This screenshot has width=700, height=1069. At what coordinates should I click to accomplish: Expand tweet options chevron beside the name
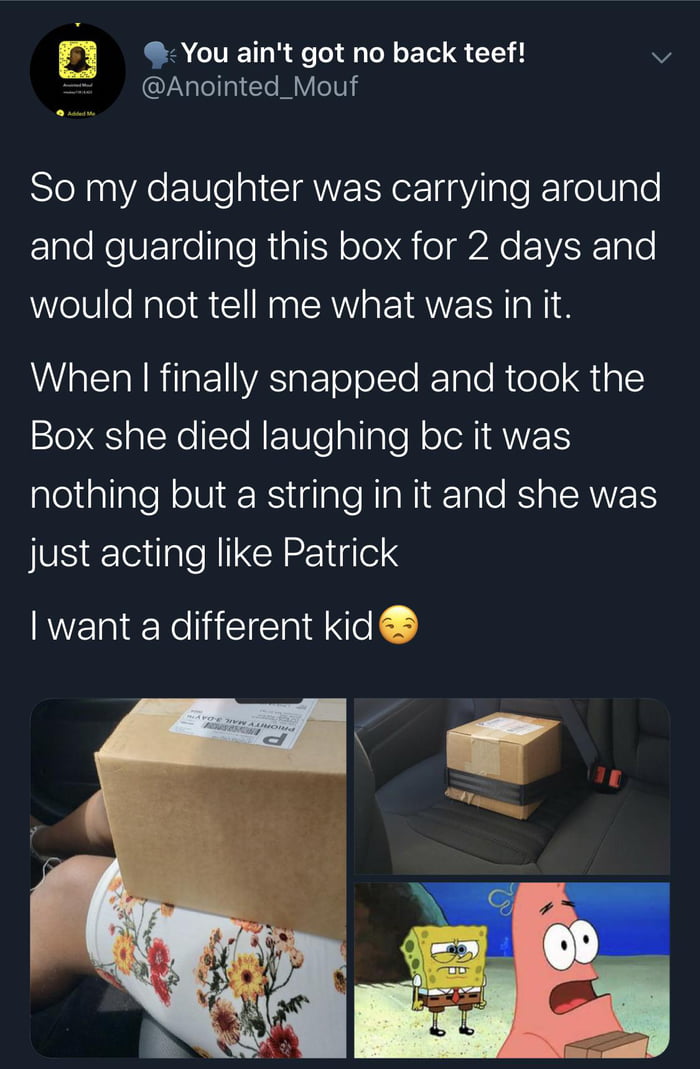pyautogui.click(x=661, y=58)
